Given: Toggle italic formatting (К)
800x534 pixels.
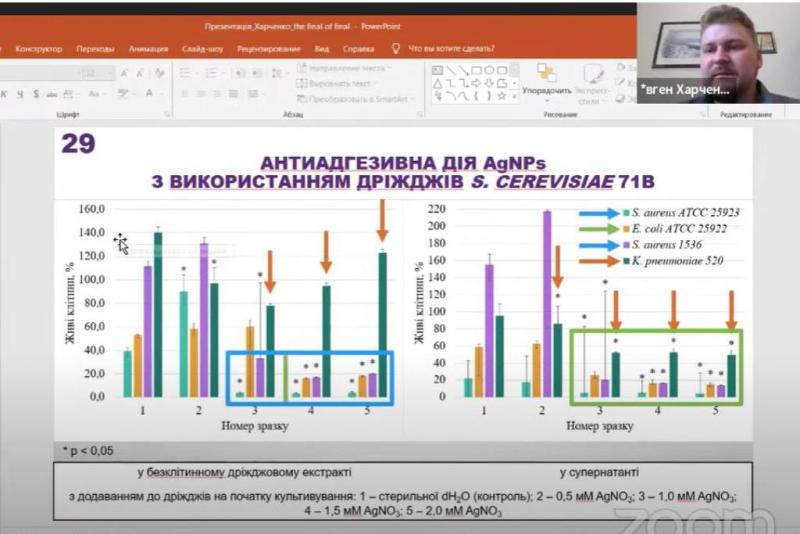Looking at the screenshot, I should tap(4, 94).
